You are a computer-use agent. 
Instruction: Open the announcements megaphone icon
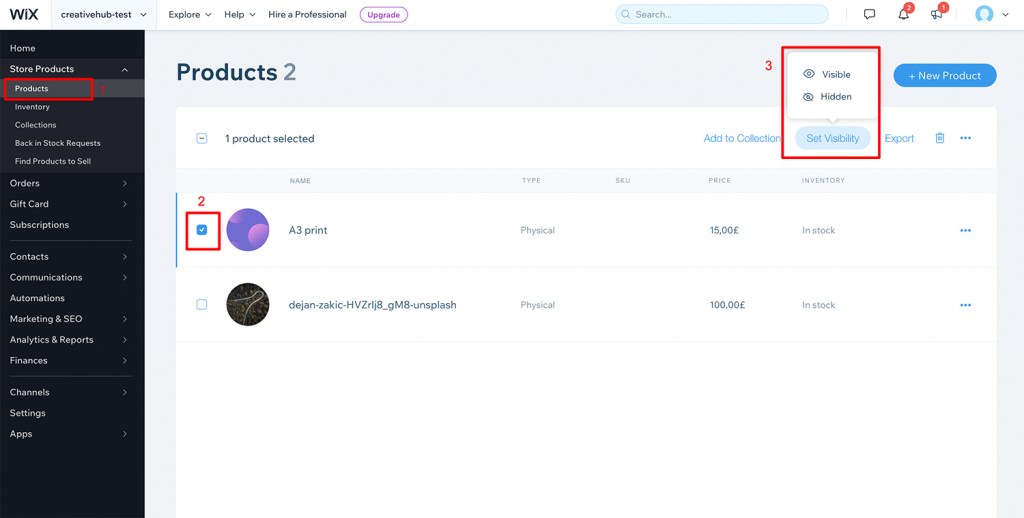coord(936,14)
